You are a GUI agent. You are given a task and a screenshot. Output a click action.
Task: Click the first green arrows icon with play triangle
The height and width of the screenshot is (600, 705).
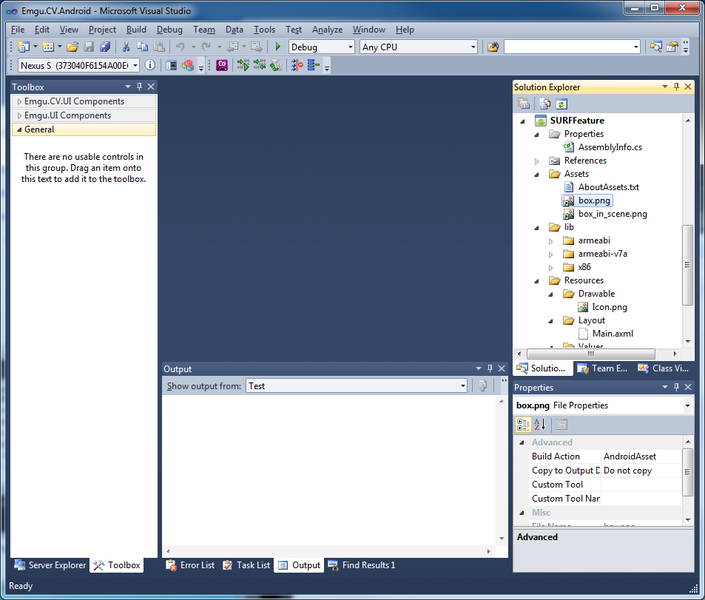pos(243,66)
